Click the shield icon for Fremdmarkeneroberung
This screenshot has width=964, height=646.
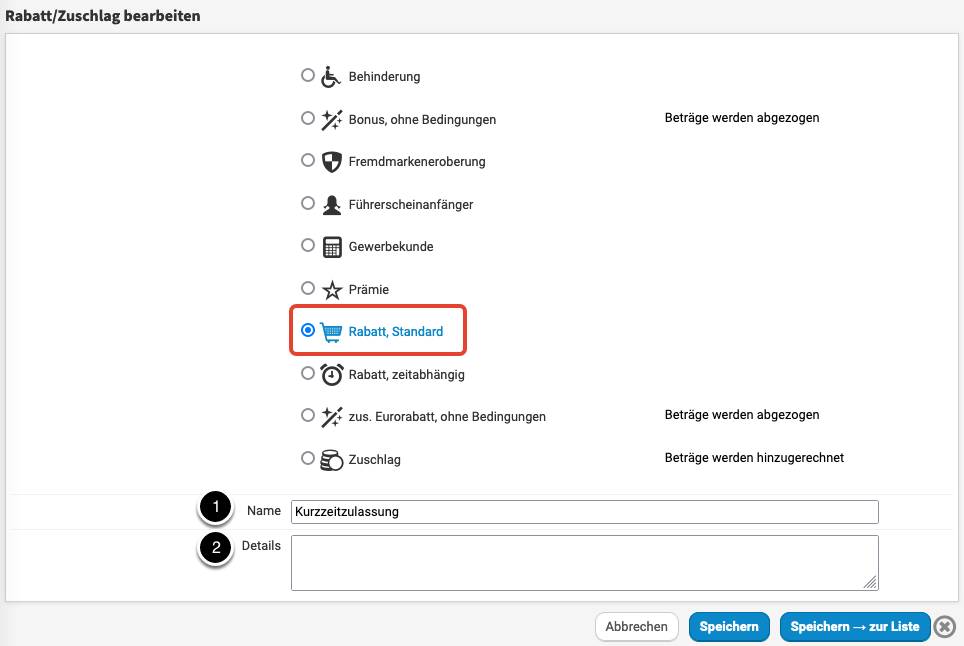331,161
